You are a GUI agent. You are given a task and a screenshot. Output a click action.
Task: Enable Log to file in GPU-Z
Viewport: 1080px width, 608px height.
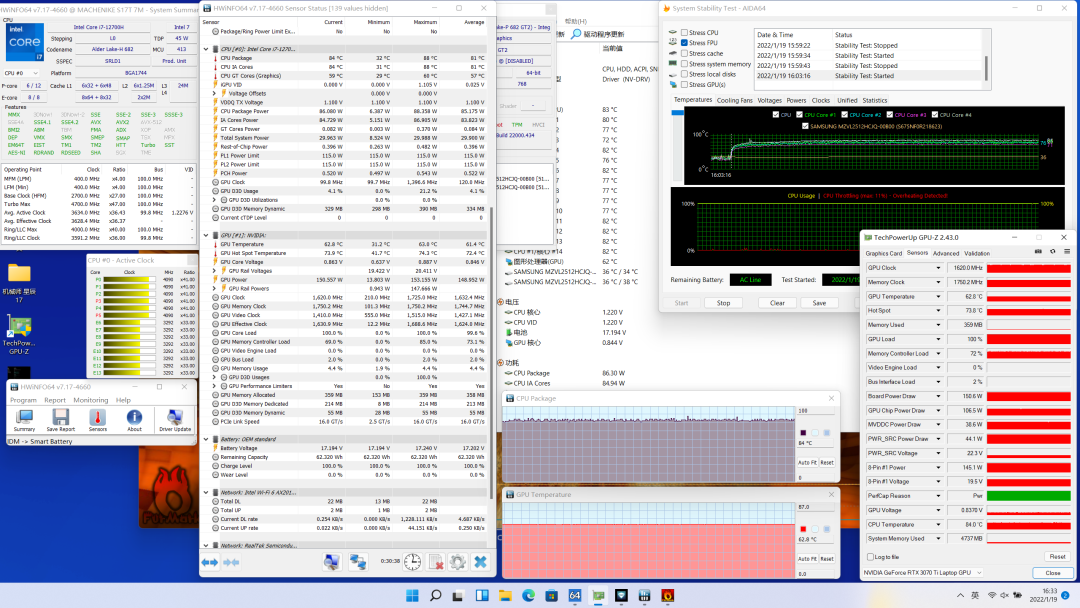[x=870, y=557]
